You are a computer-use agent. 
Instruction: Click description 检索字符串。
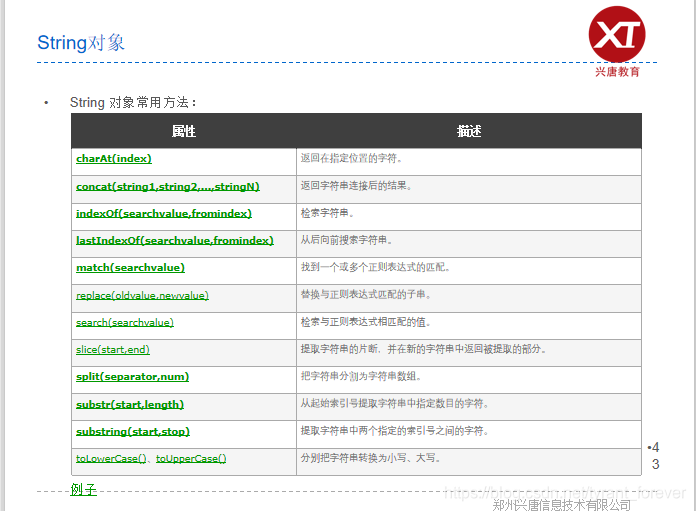tap(328, 213)
